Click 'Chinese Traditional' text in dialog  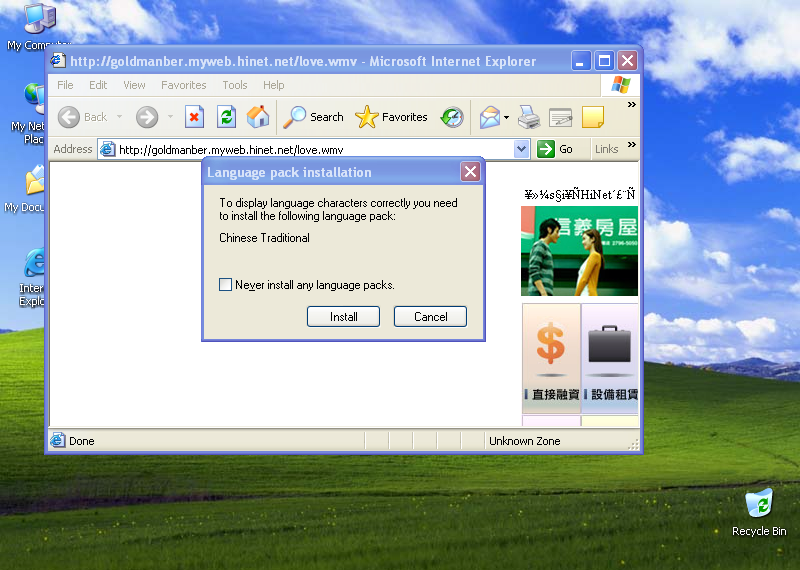264,238
